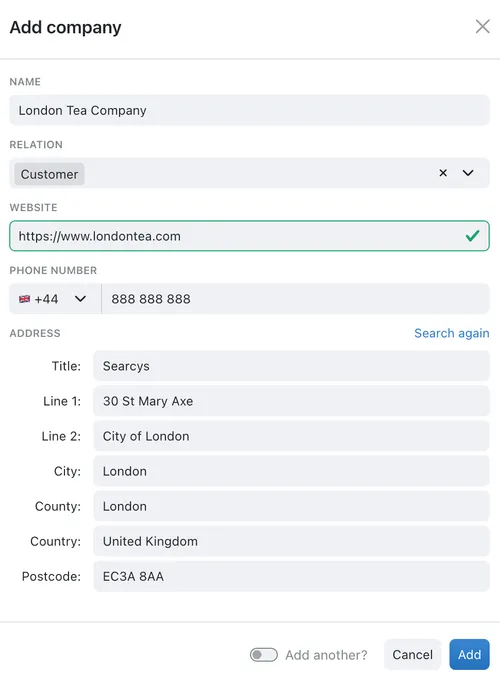Image resolution: width=500 pixels, height=680 pixels.
Task: Click the Postcode field EC3A 8AA
Action: [x=291, y=576]
